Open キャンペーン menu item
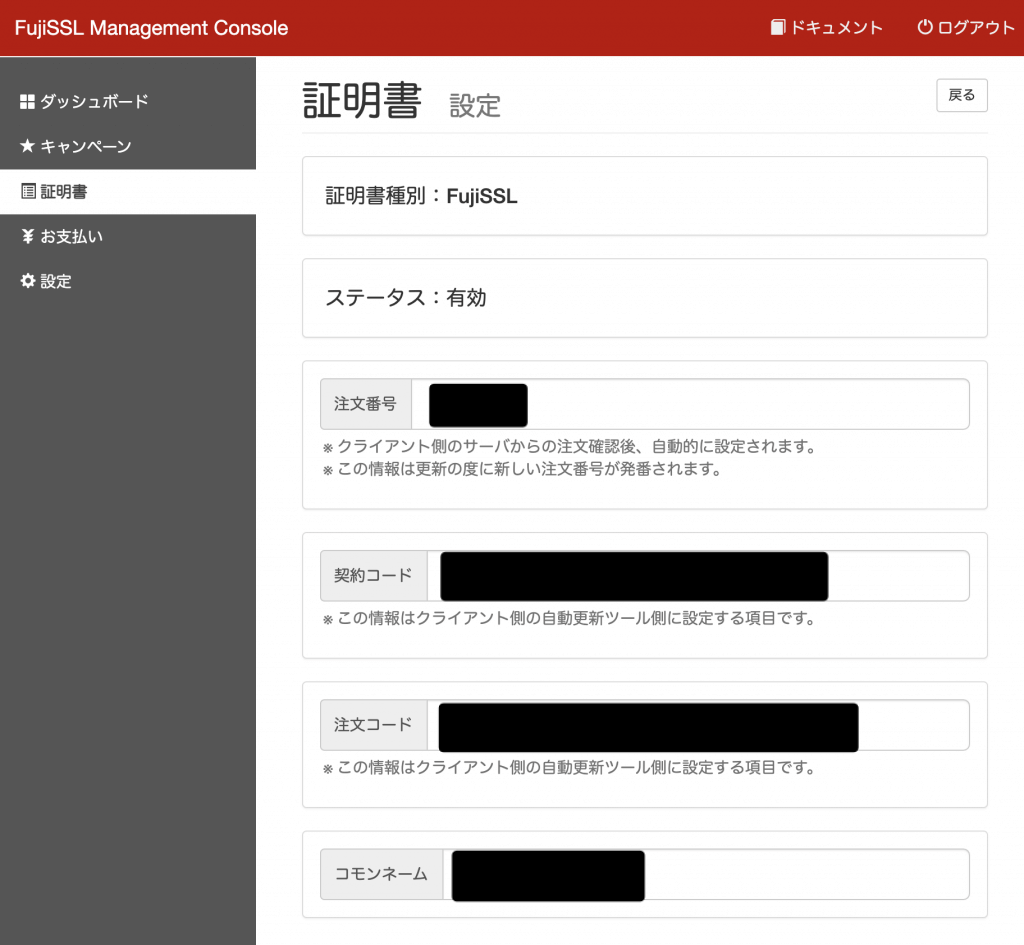Screen dimensions: 1024x945 click(x=128, y=146)
